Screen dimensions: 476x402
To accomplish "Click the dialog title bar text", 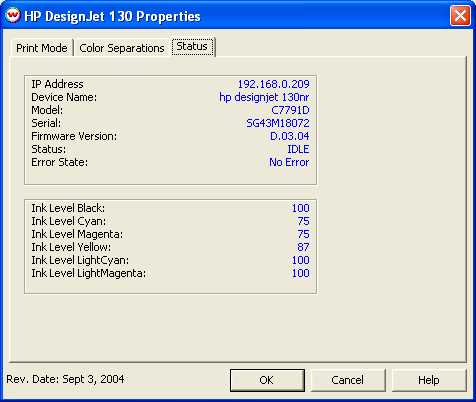I will point(112,16).
